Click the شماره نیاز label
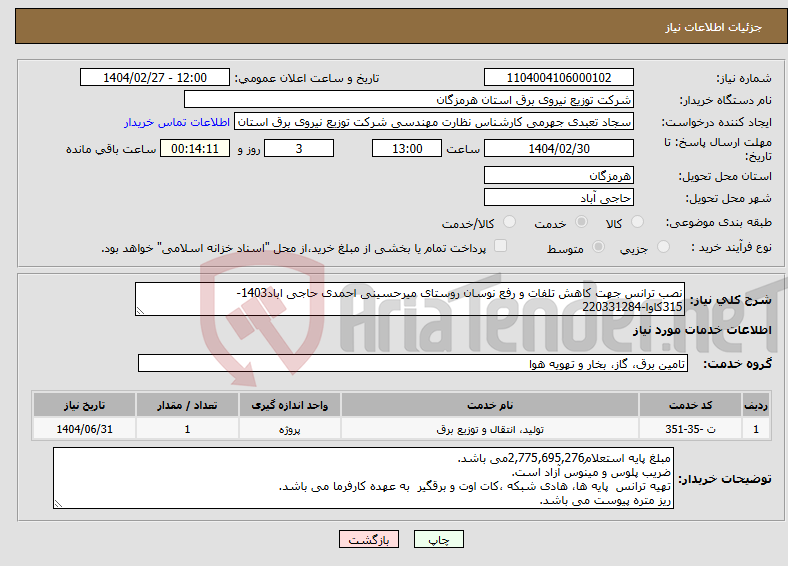 tap(744, 78)
